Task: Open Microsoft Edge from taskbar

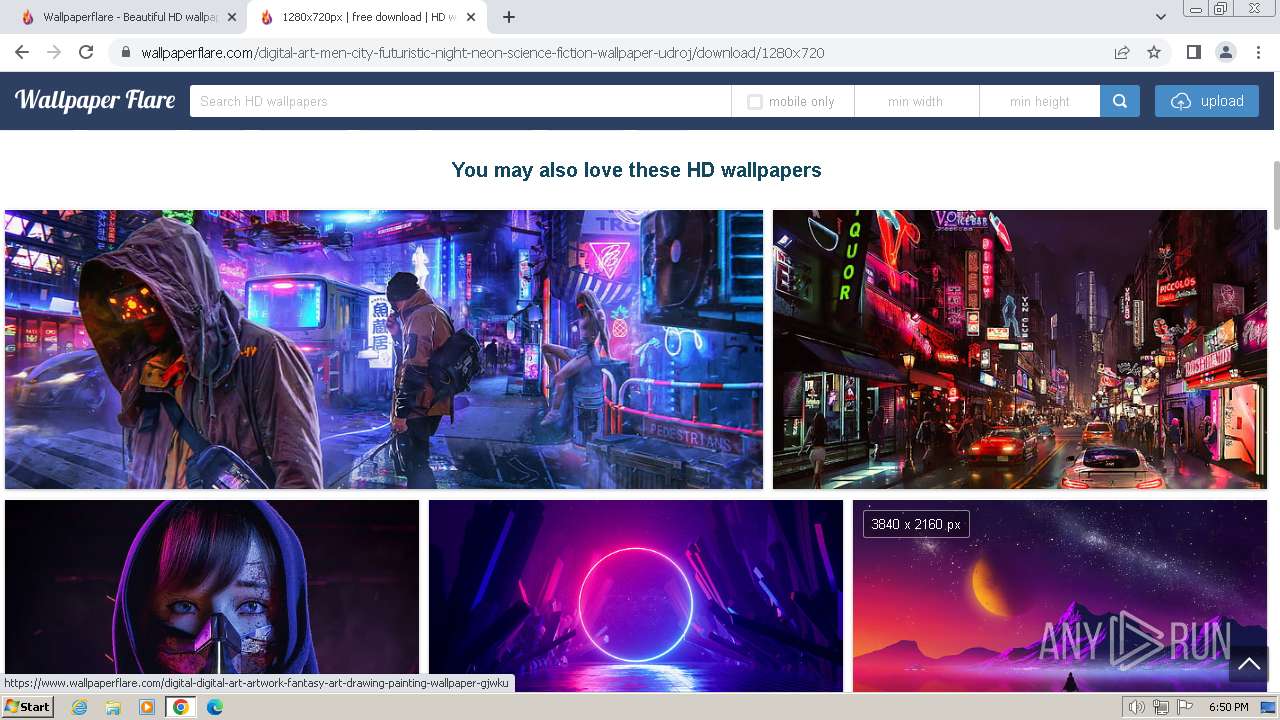Action: [x=215, y=707]
